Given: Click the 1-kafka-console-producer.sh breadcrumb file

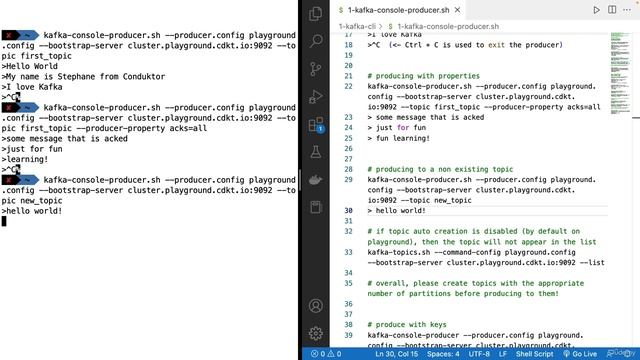Looking at the screenshot, I should click(448, 27).
